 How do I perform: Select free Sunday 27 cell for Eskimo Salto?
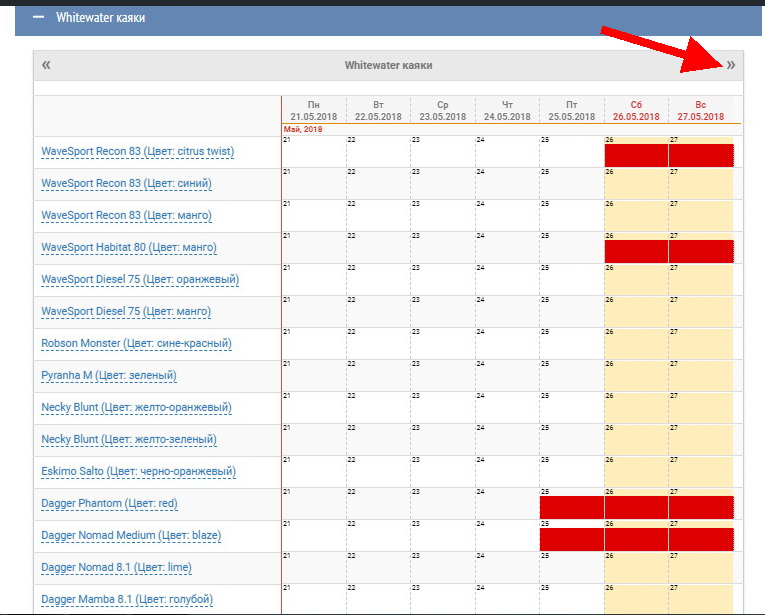[701, 472]
